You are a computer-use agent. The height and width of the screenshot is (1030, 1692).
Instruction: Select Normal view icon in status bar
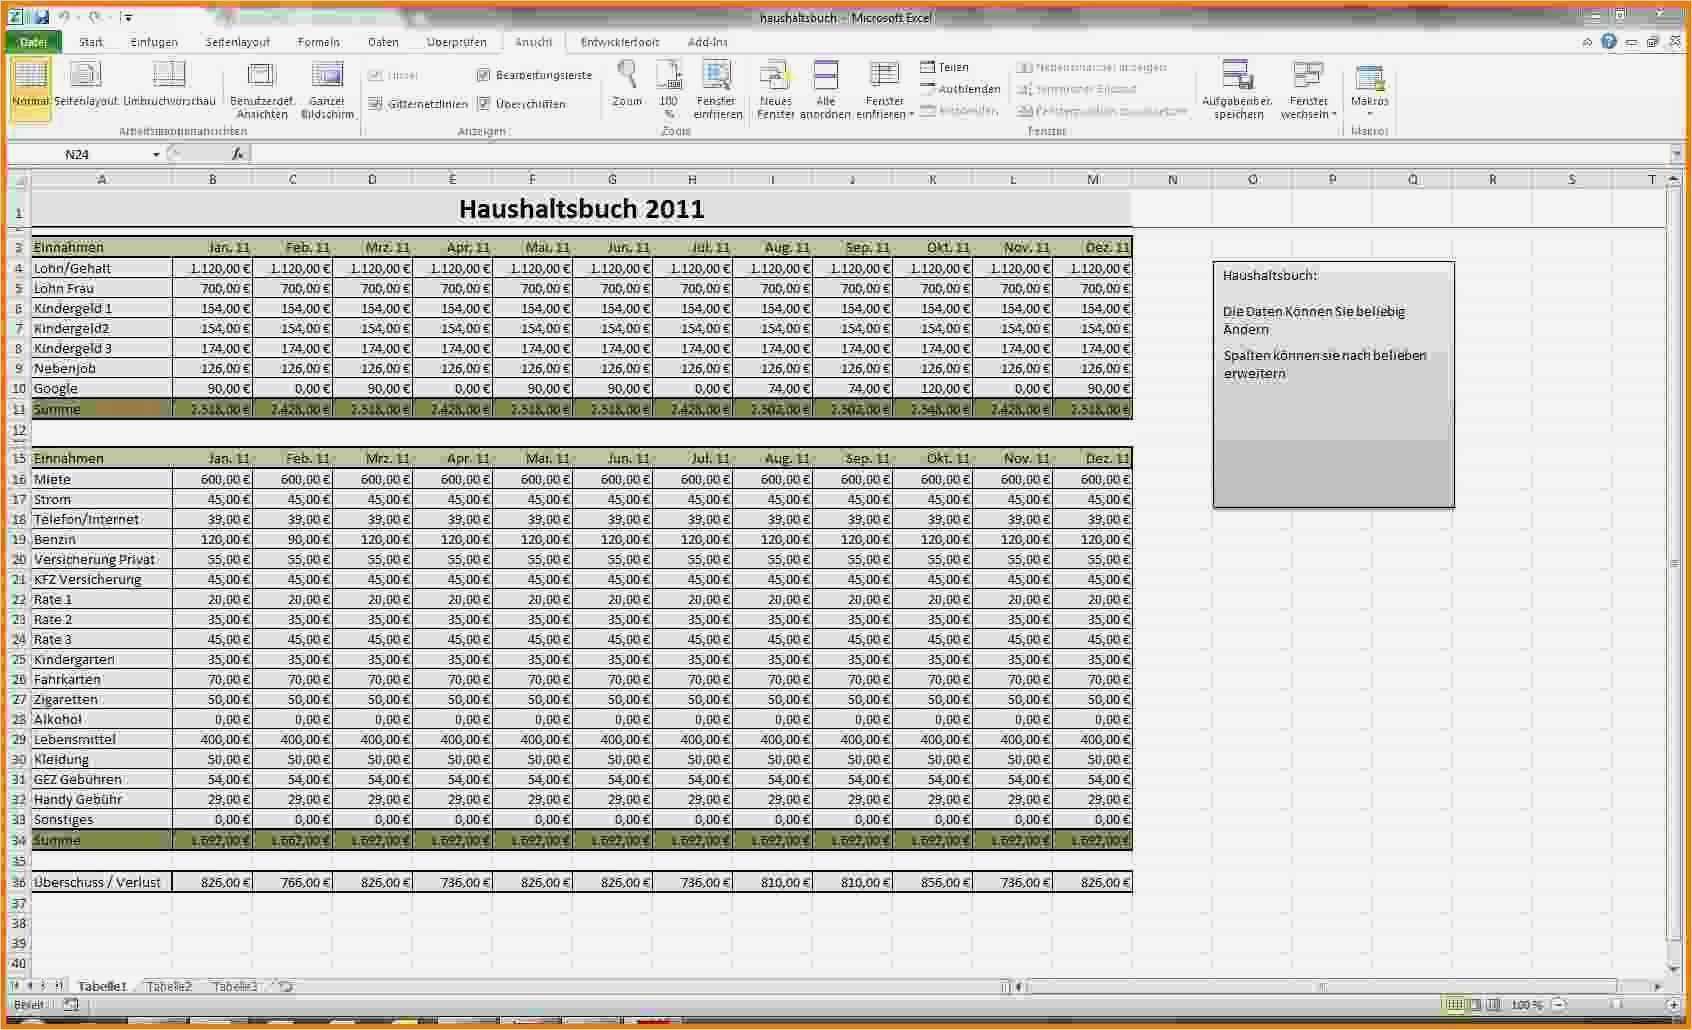[x=1455, y=1005]
